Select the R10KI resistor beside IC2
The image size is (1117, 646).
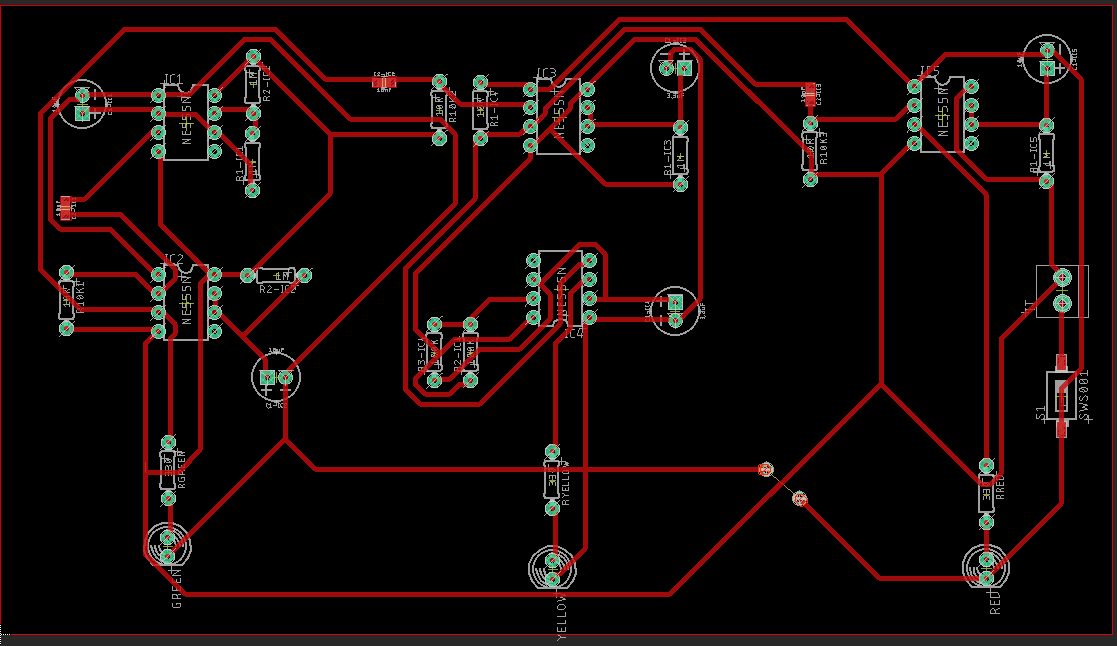click(x=66, y=300)
